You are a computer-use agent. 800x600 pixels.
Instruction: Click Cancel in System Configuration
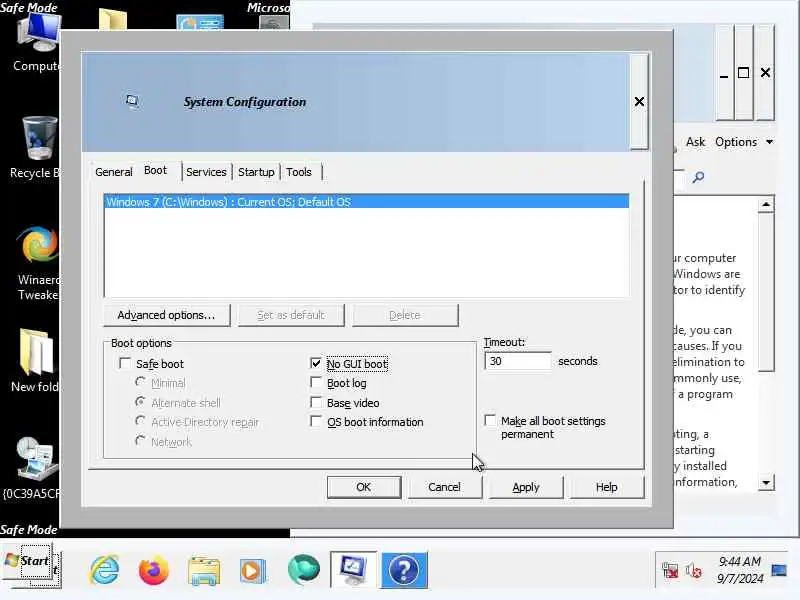444,487
